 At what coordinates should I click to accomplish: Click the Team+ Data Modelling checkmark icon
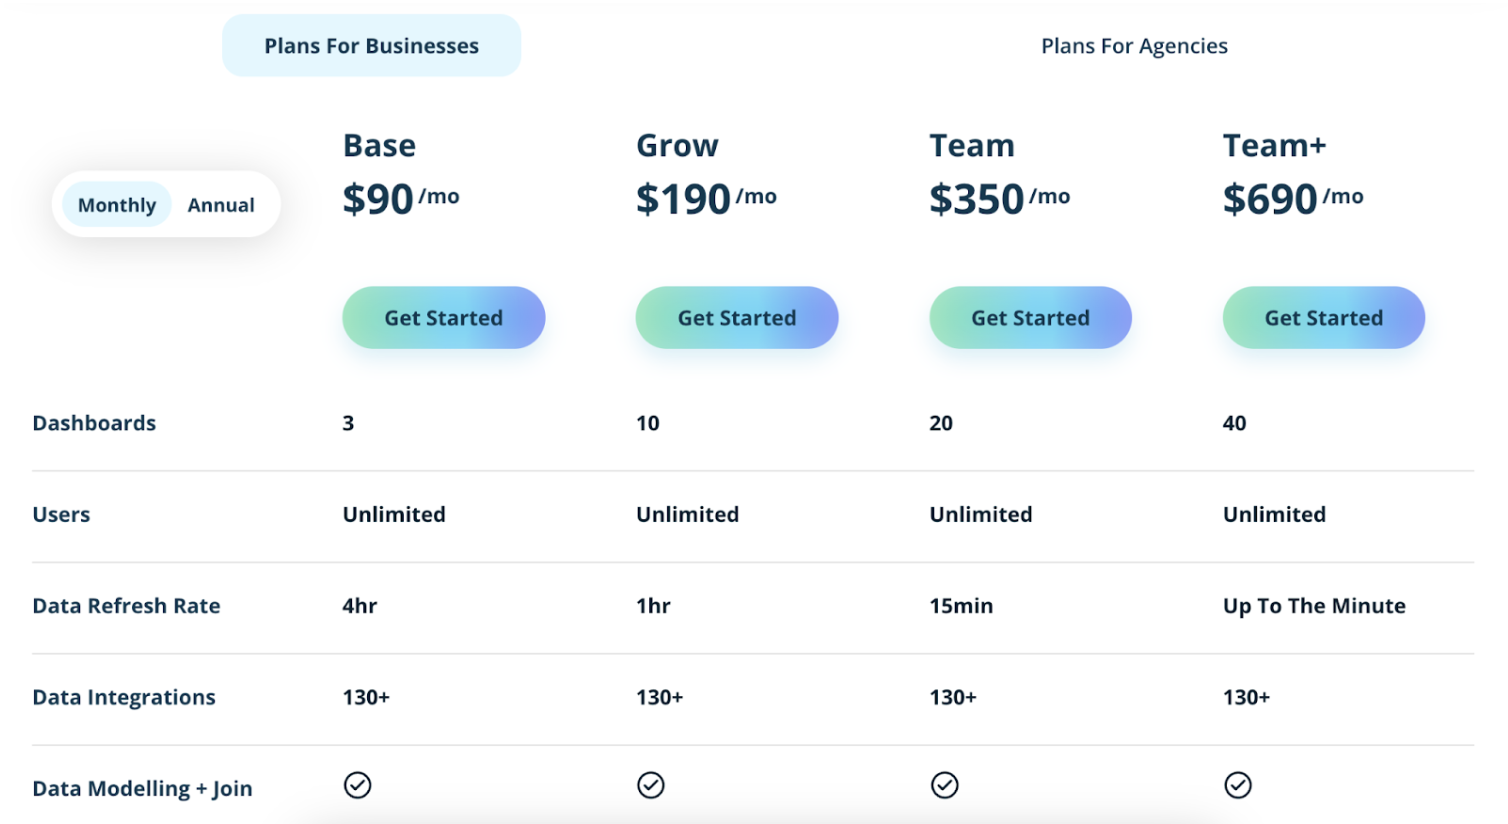(x=1237, y=785)
